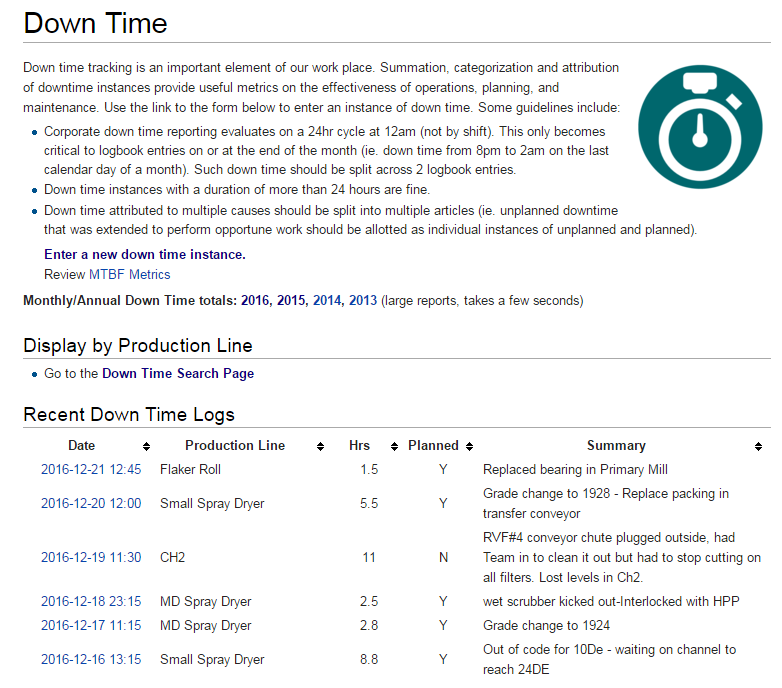Sort by Production Line arrows
The image size is (782, 688).
tap(320, 446)
